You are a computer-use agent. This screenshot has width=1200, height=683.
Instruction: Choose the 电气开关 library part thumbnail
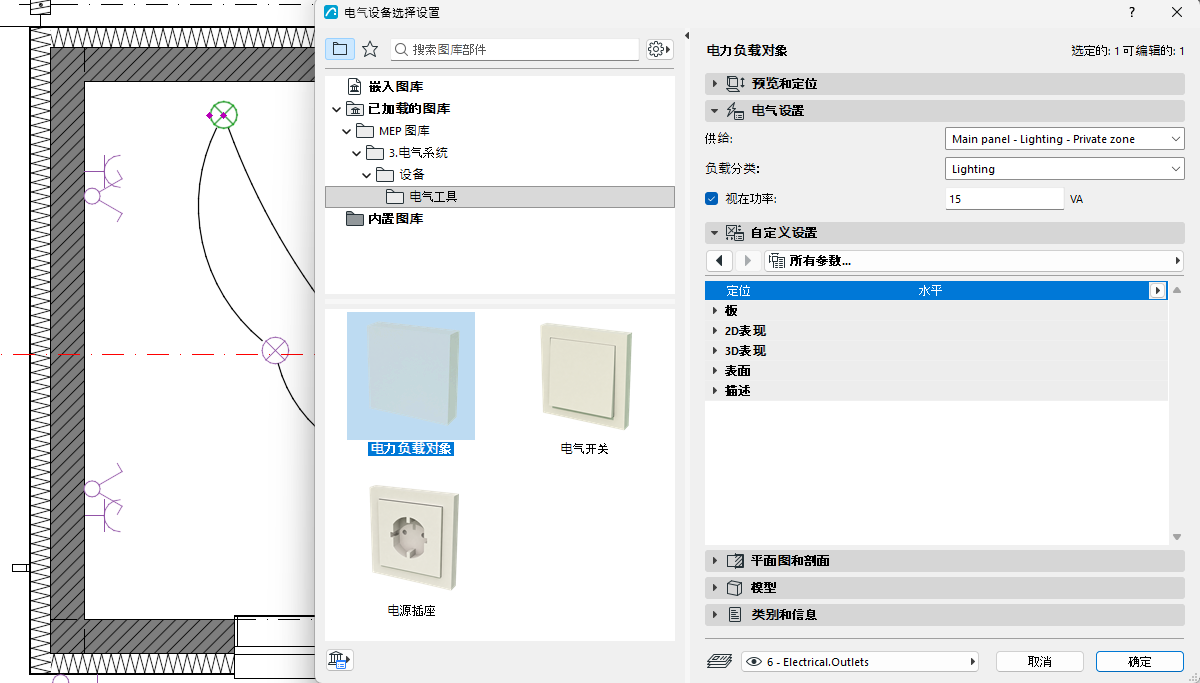click(585, 377)
